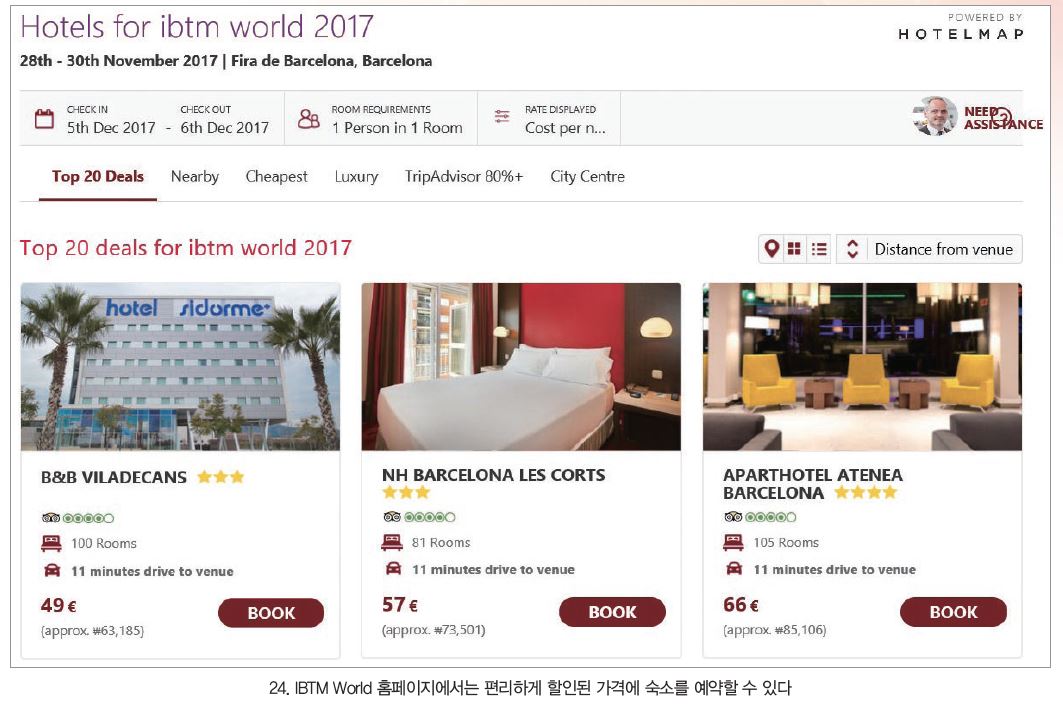Click the 66 € price
Image resolution: width=1063 pixels, height=708 pixels.
click(x=741, y=604)
